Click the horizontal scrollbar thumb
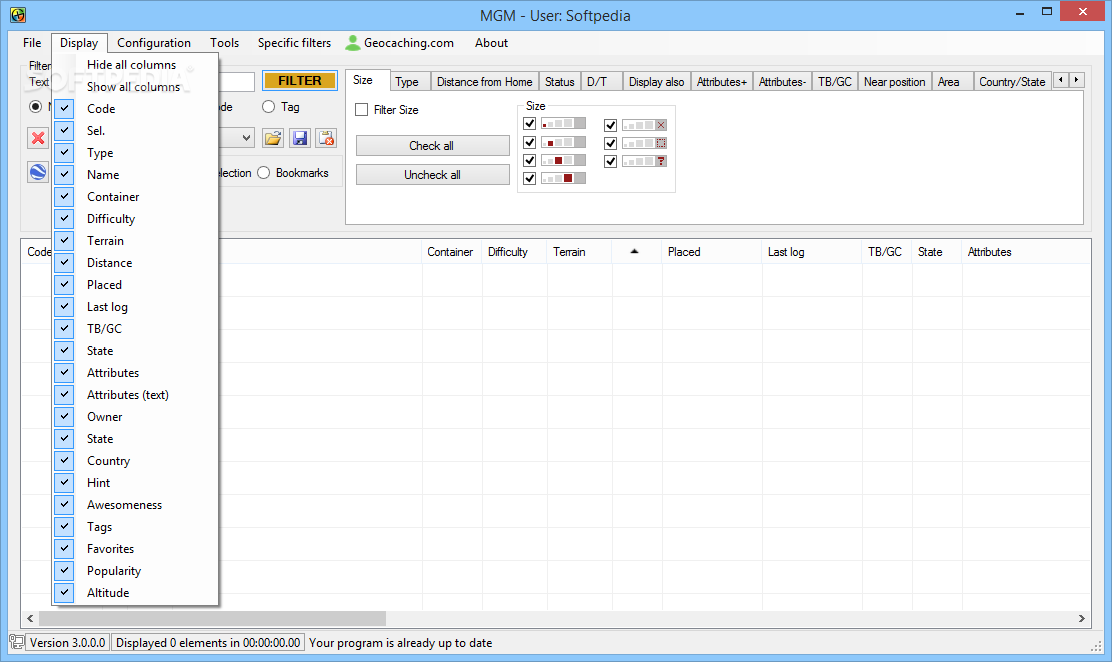 click(x=211, y=619)
